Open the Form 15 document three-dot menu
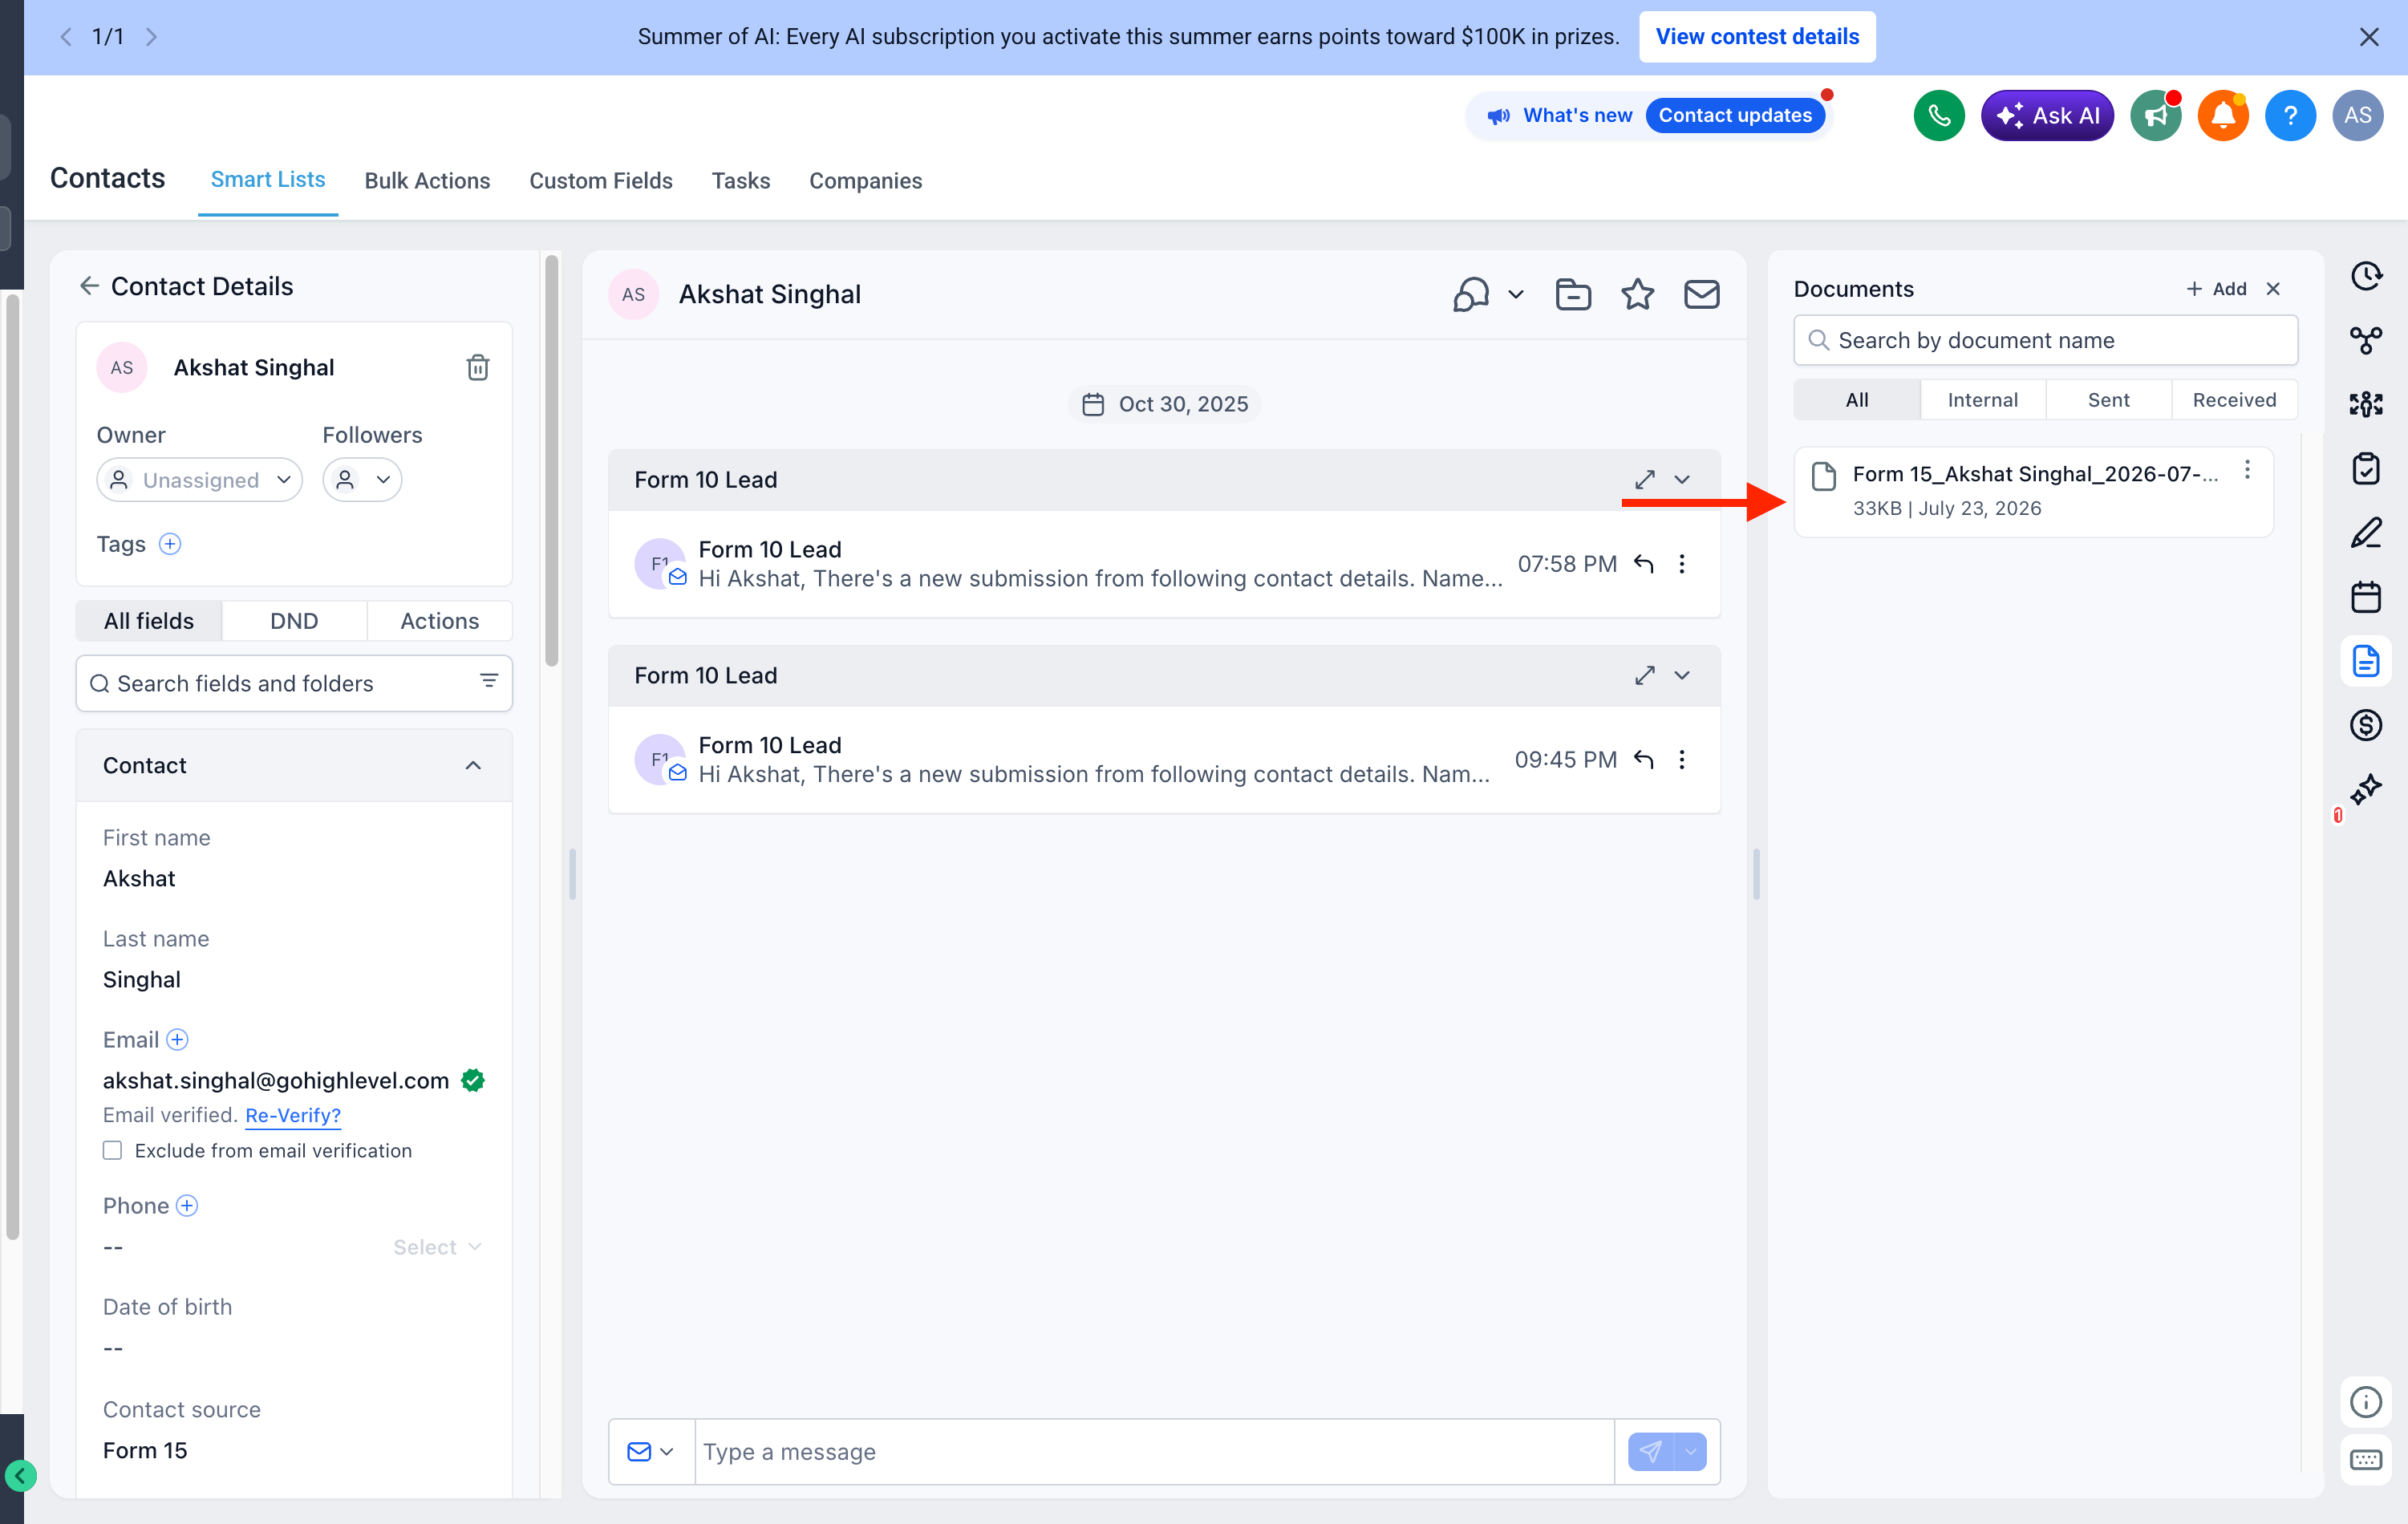 coord(2247,470)
